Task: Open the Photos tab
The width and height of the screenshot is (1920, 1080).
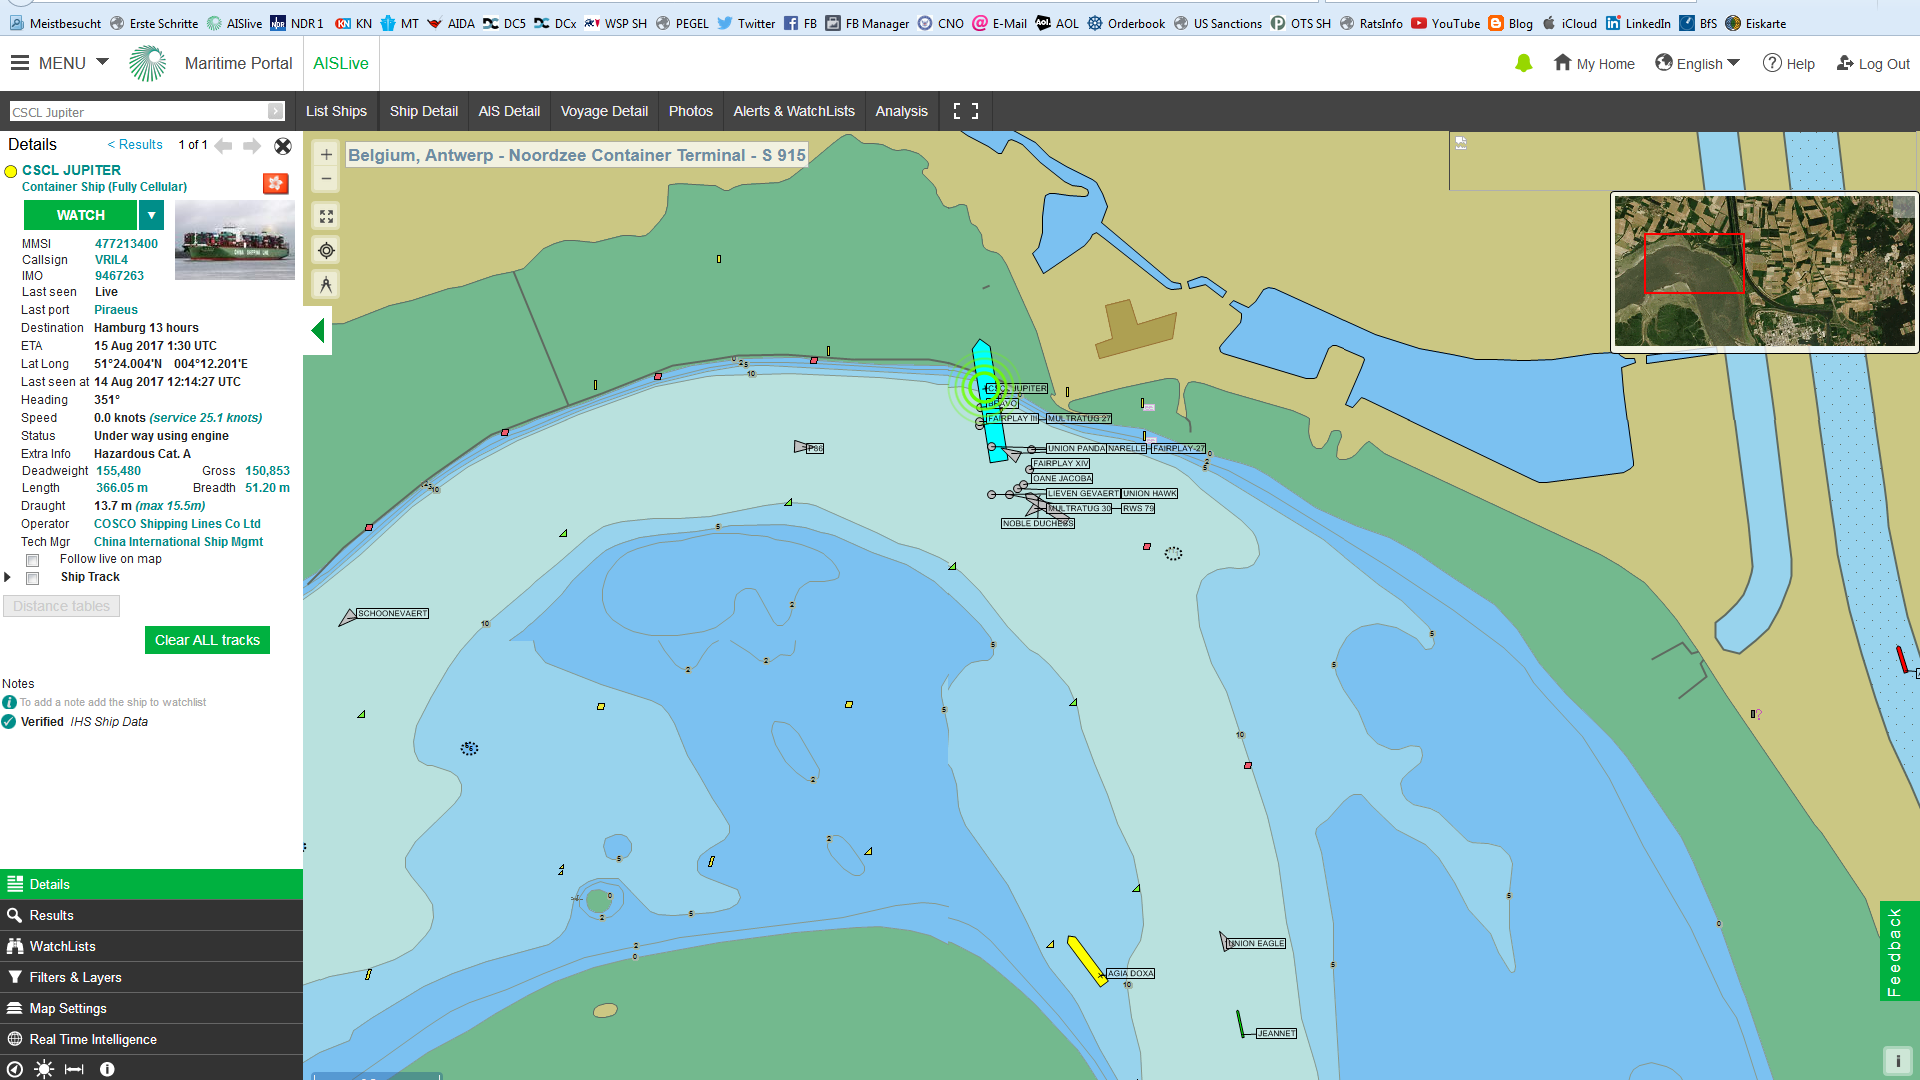Action: click(691, 111)
